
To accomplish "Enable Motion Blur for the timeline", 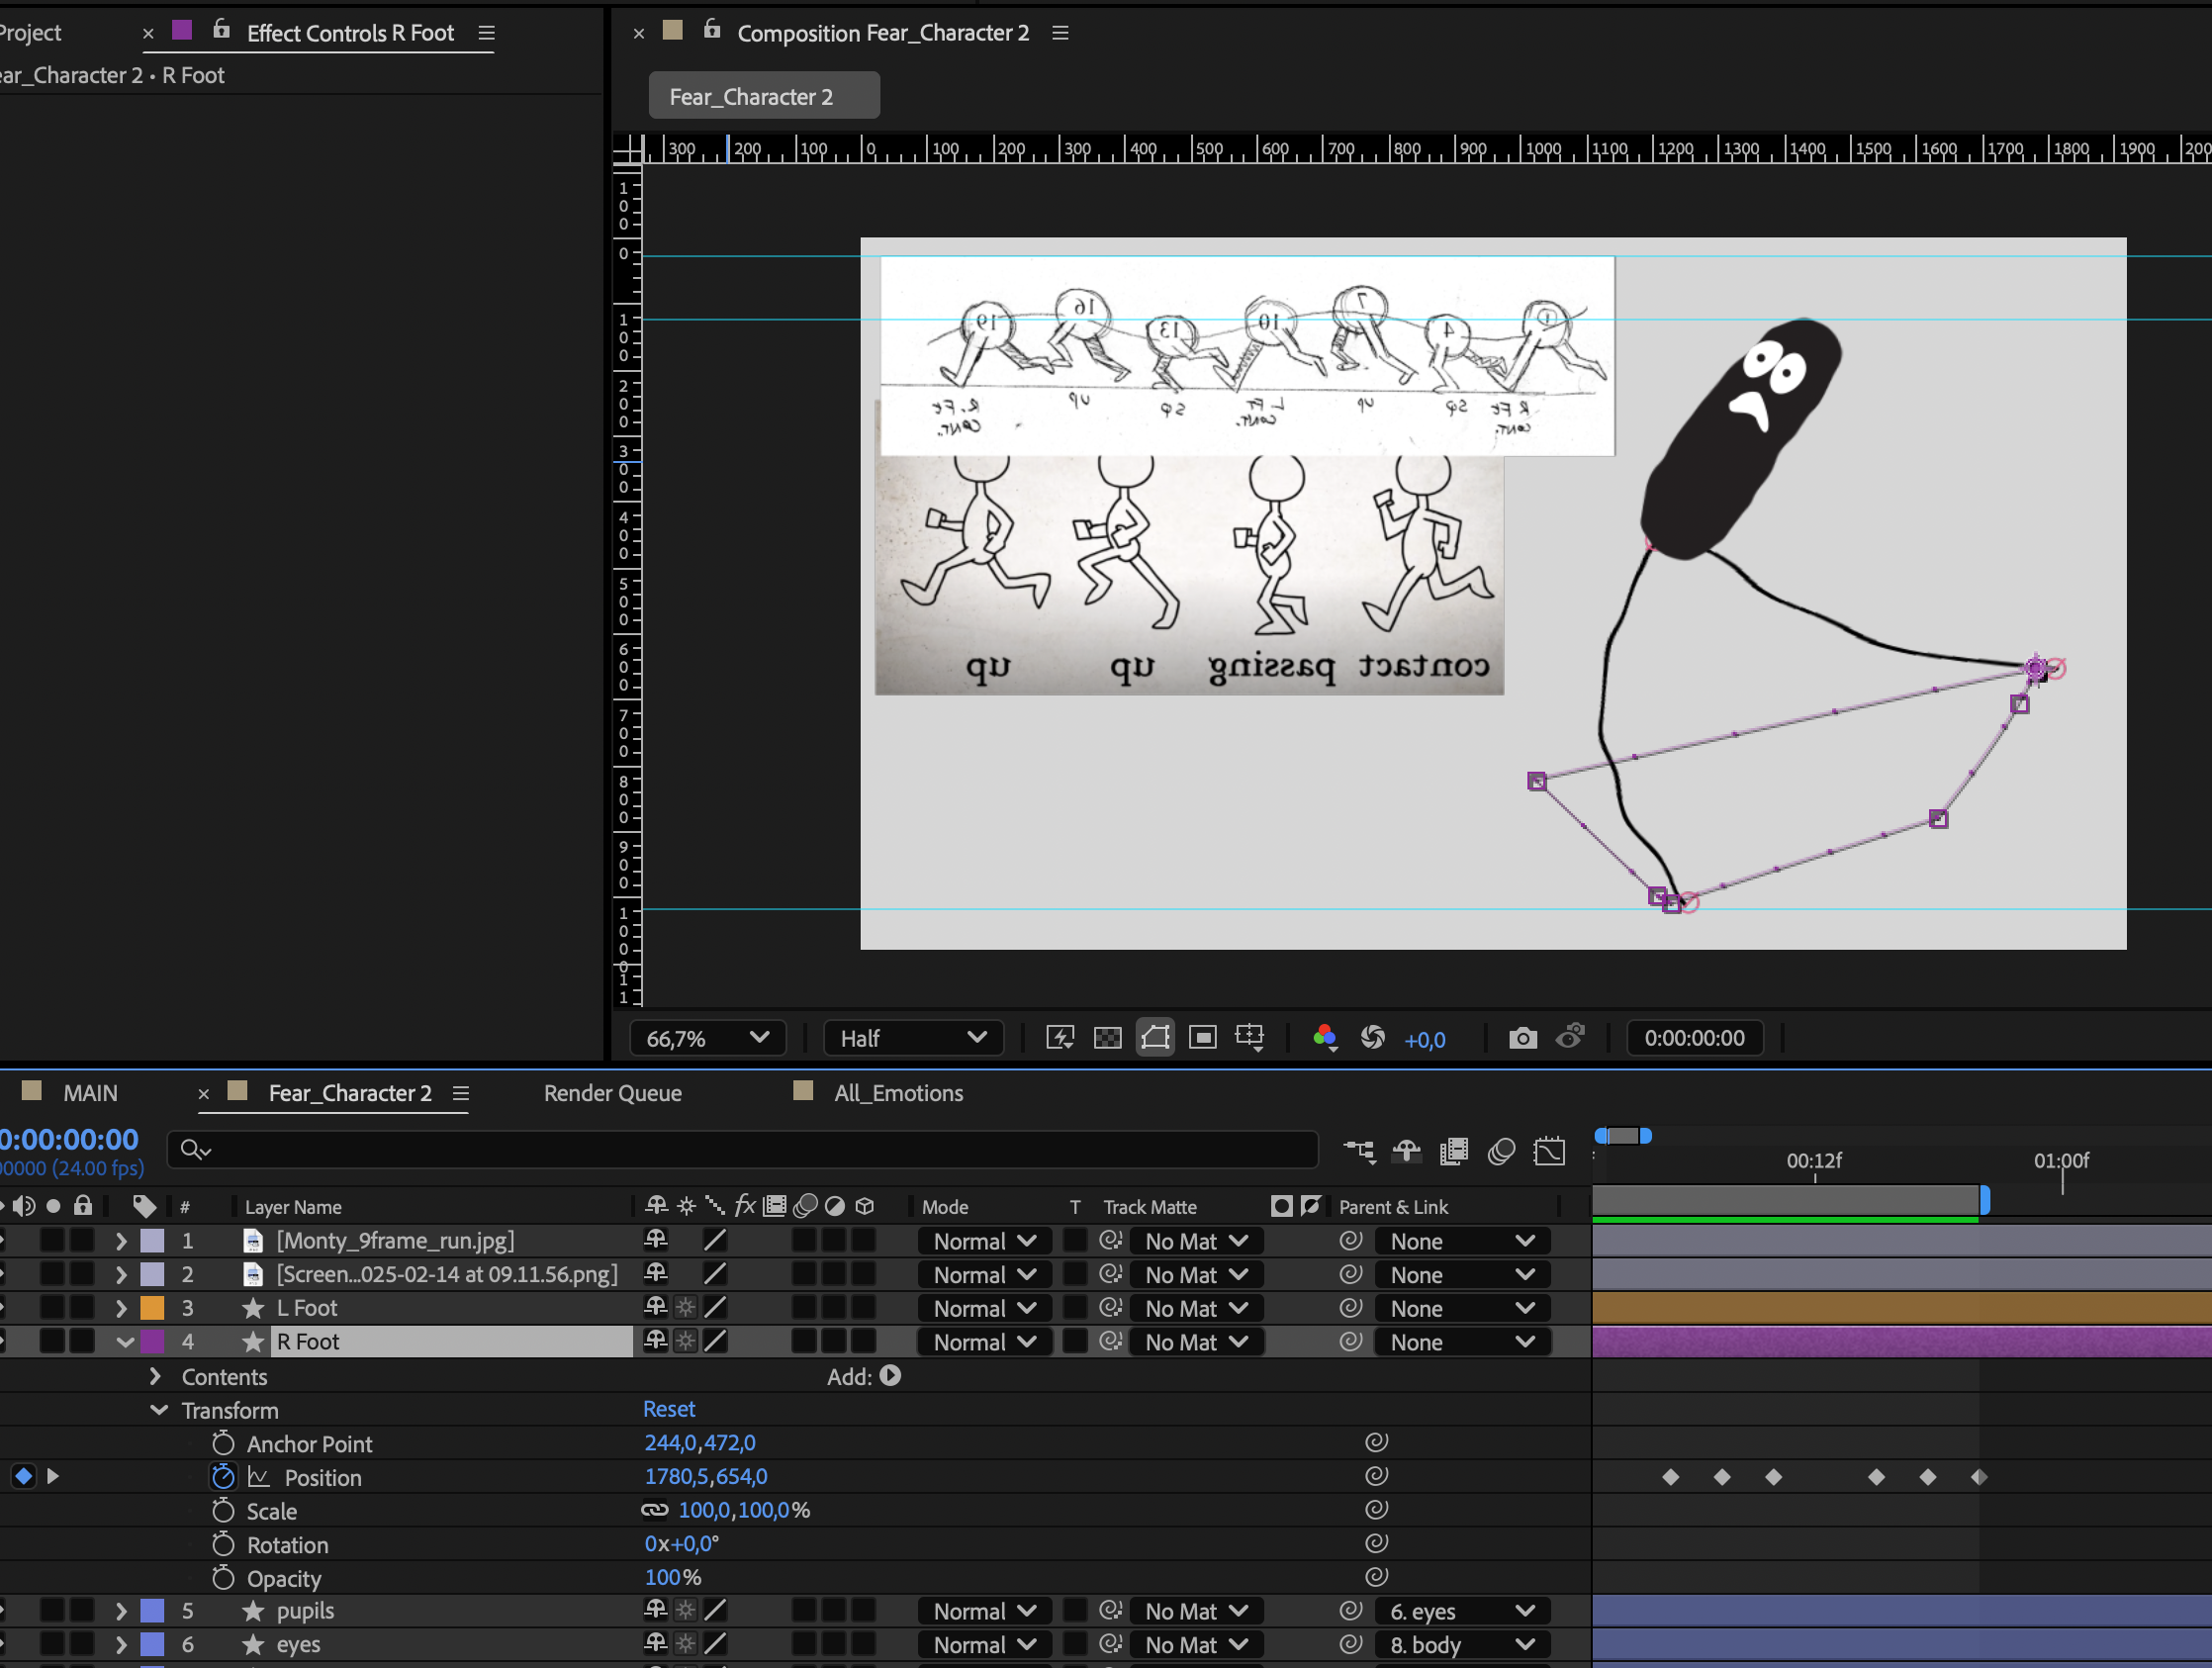I will click(1501, 1152).
